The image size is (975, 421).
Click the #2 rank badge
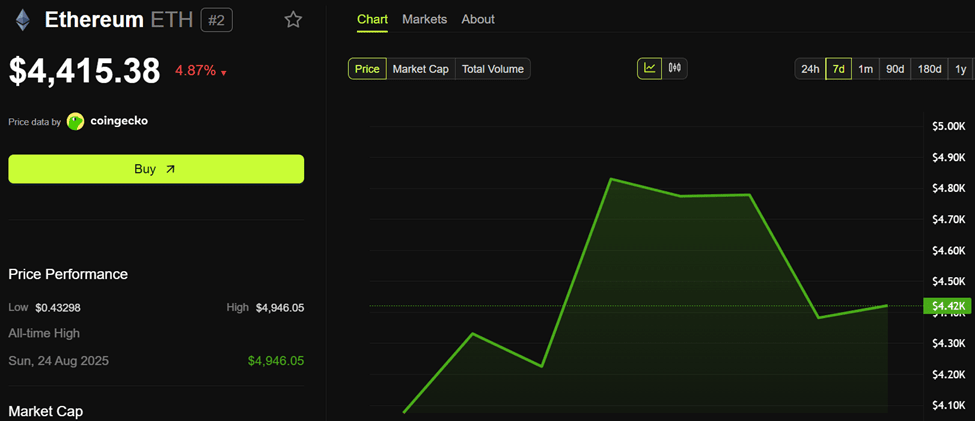(x=216, y=21)
